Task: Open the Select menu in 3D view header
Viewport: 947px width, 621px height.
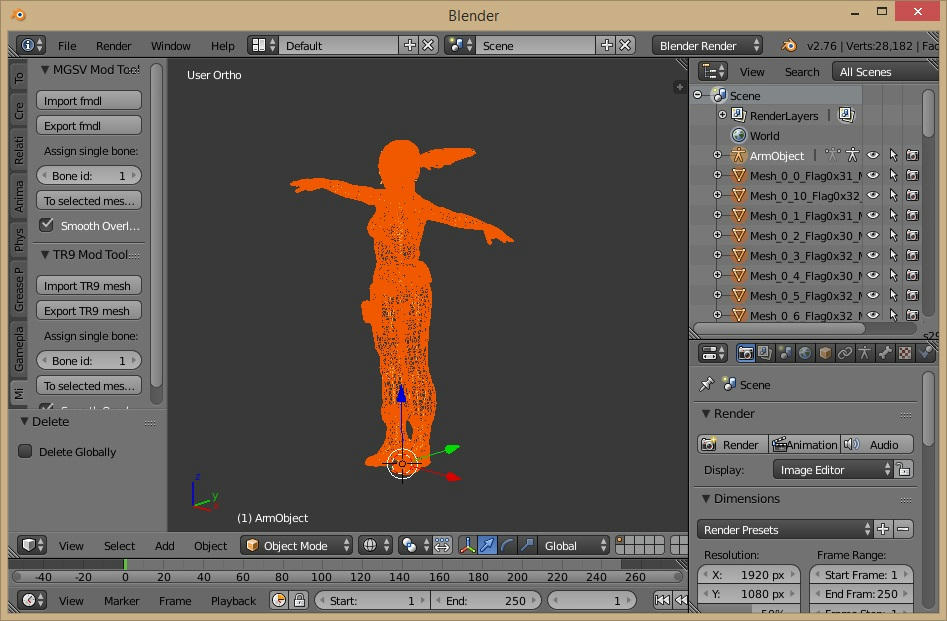Action: pyautogui.click(x=119, y=546)
